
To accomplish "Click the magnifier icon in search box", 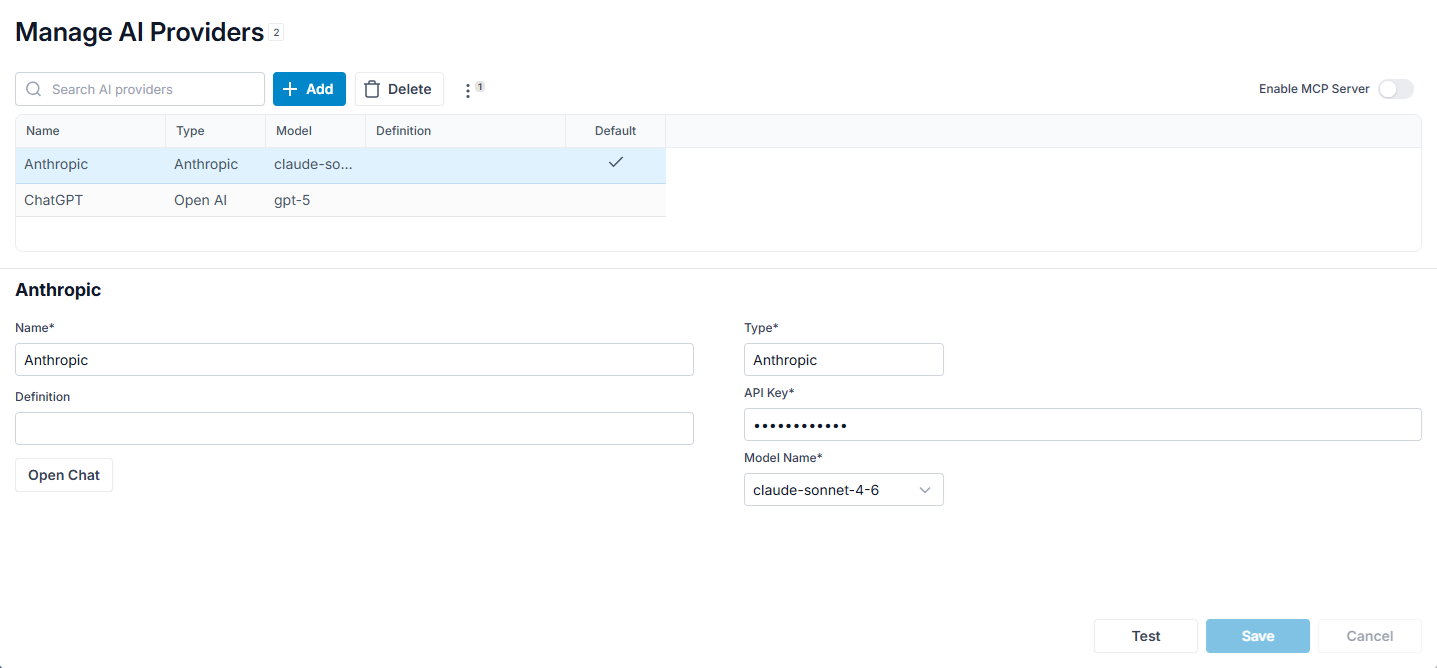I will pyautogui.click(x=34, y=89).
